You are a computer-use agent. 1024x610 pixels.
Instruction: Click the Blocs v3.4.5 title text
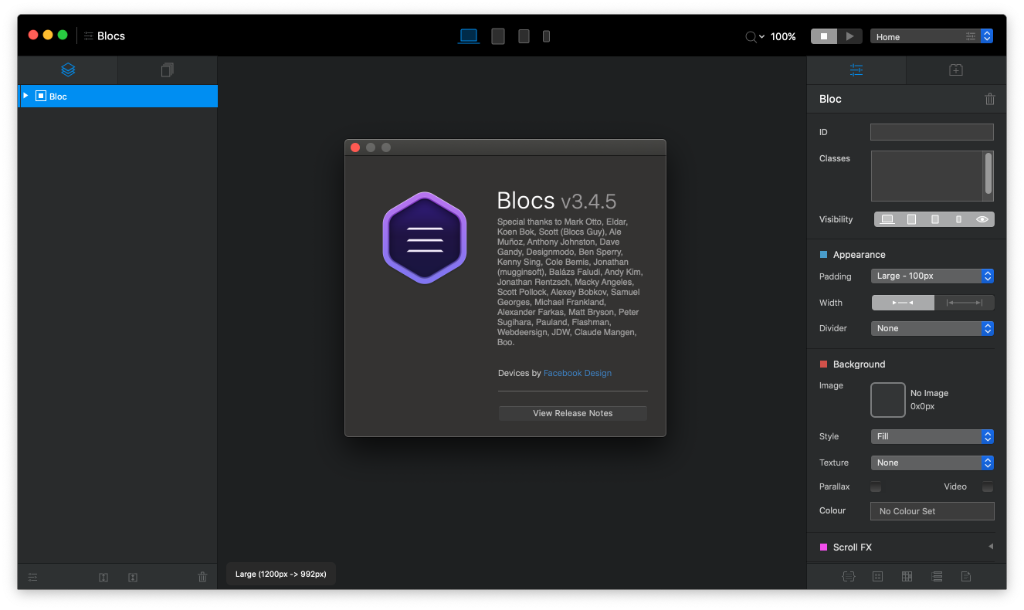[556, 201]
